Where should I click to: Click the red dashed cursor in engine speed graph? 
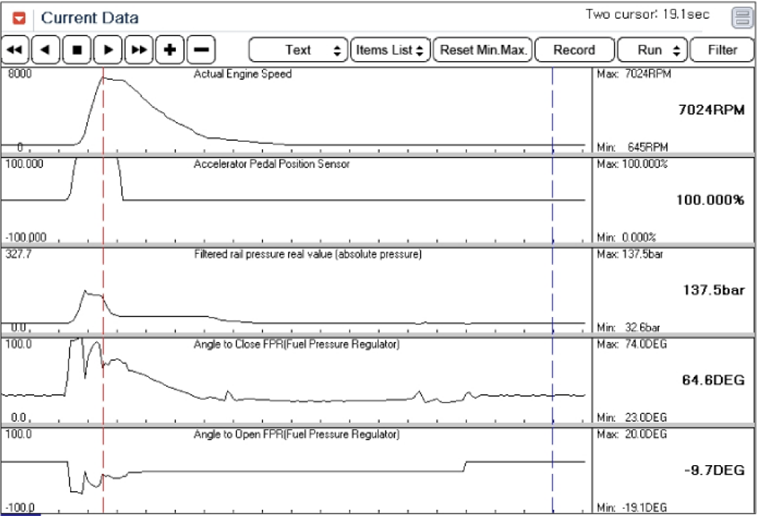coord(103,111)
